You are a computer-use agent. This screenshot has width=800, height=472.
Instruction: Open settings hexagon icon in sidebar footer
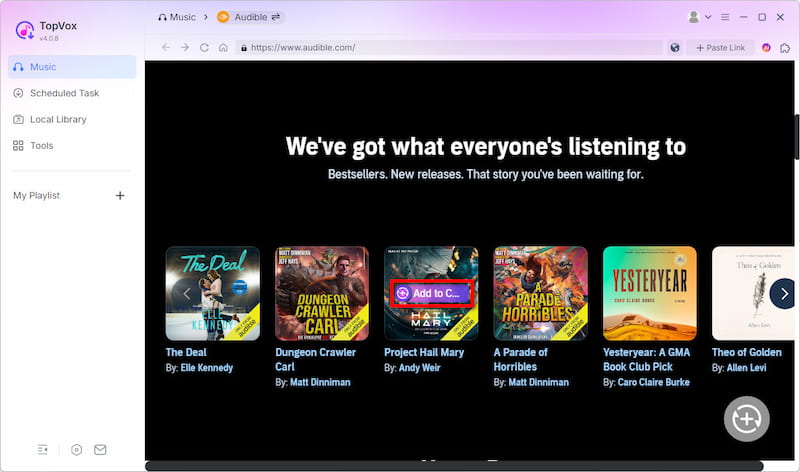[x=77, y=450]
